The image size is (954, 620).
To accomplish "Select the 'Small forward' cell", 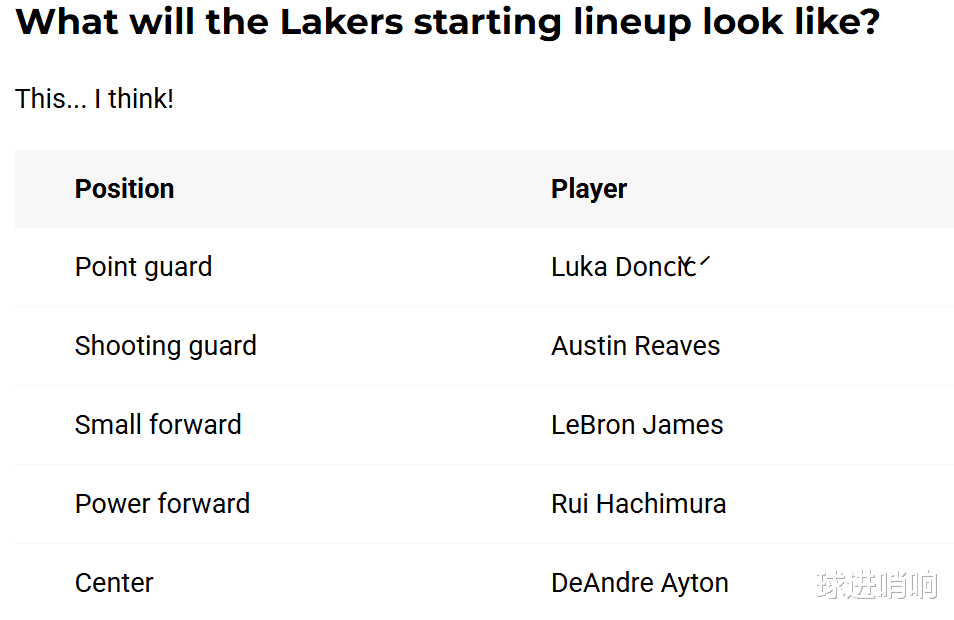I will [x=158, y=425].
